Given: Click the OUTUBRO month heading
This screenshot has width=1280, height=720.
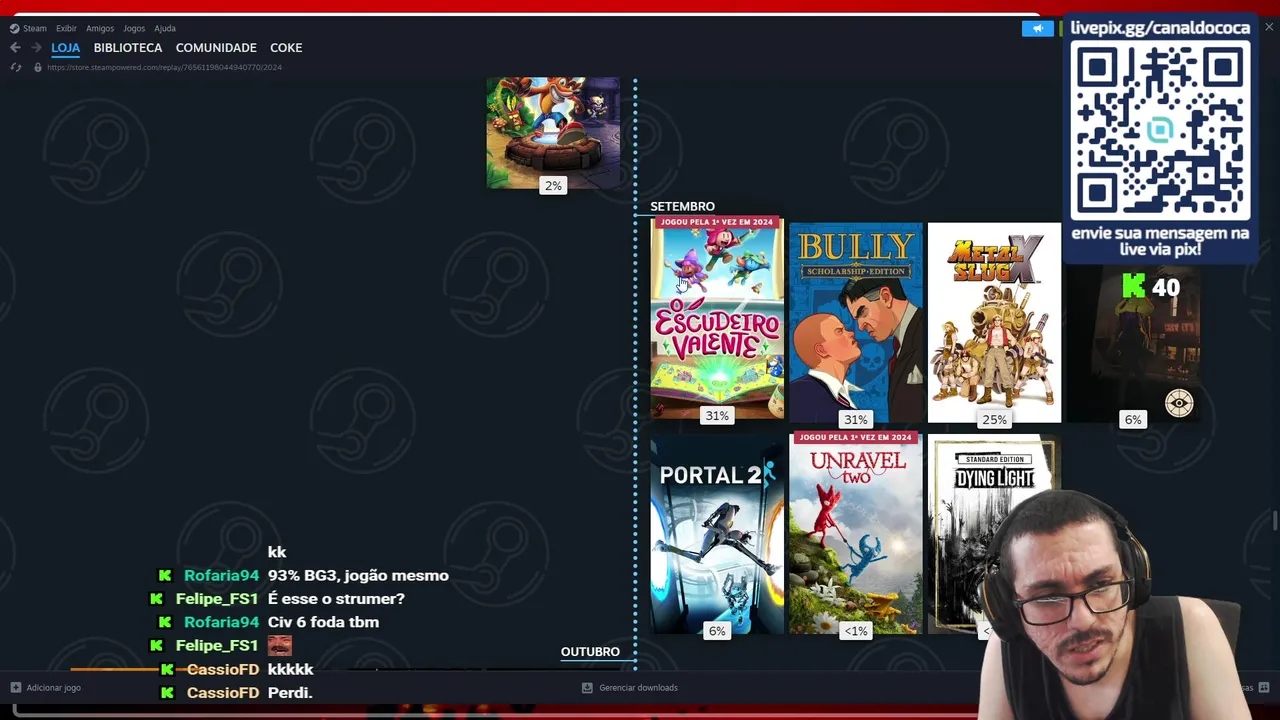Looking at the screenshot, I should point(590,651).
